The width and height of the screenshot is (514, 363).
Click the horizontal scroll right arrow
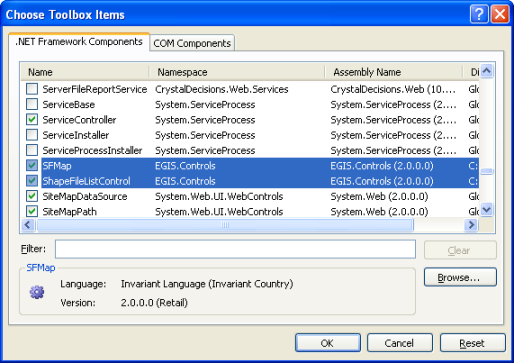tap(471, 225)
